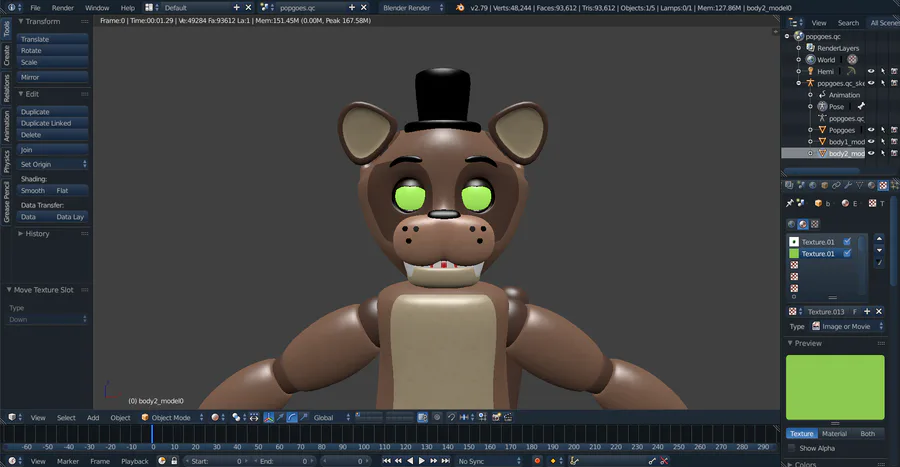Viewport: 900px width, 467px height.
Task: Open the File menu
Action: [x=36, y=8]
